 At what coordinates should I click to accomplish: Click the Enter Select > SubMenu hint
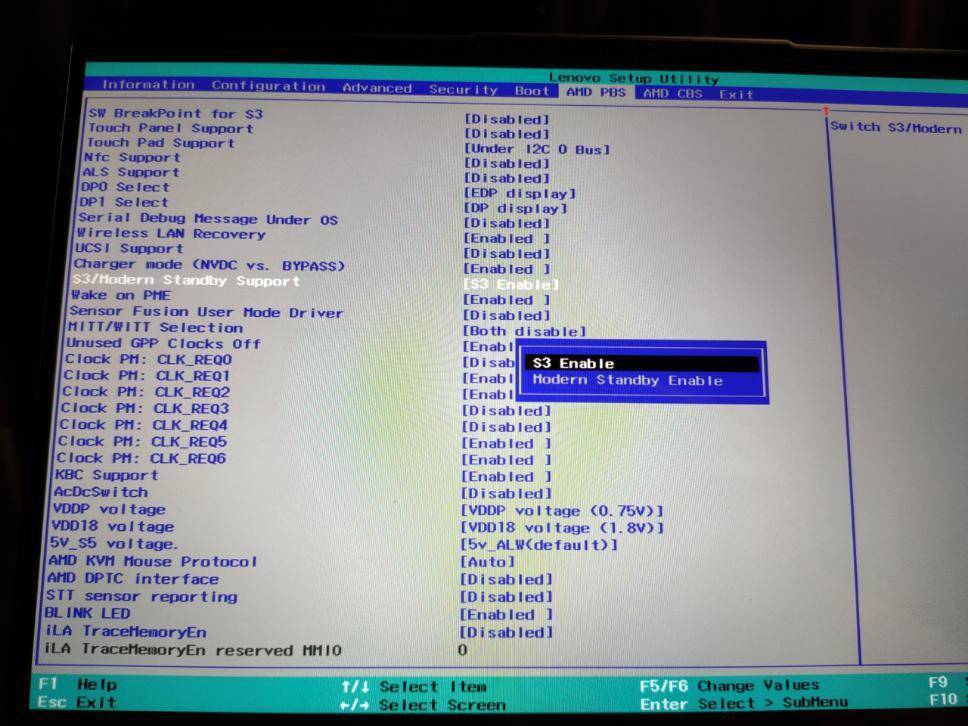pyautogui.click(x=743, y=704)
